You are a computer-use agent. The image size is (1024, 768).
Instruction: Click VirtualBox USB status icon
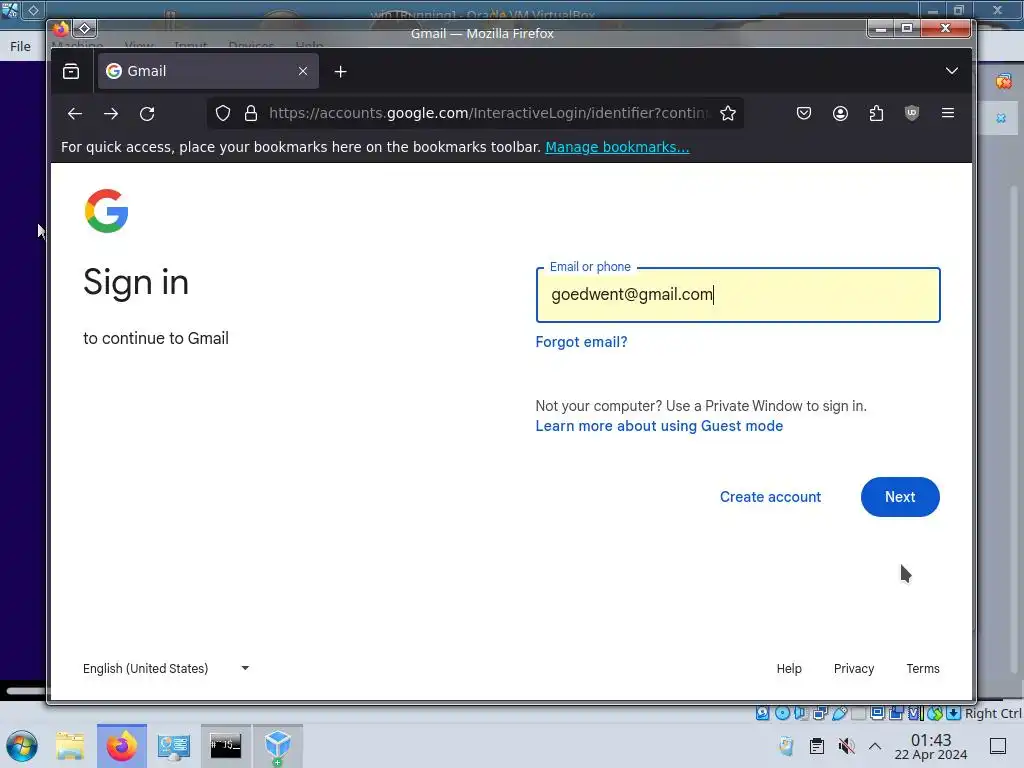point(840,713)
